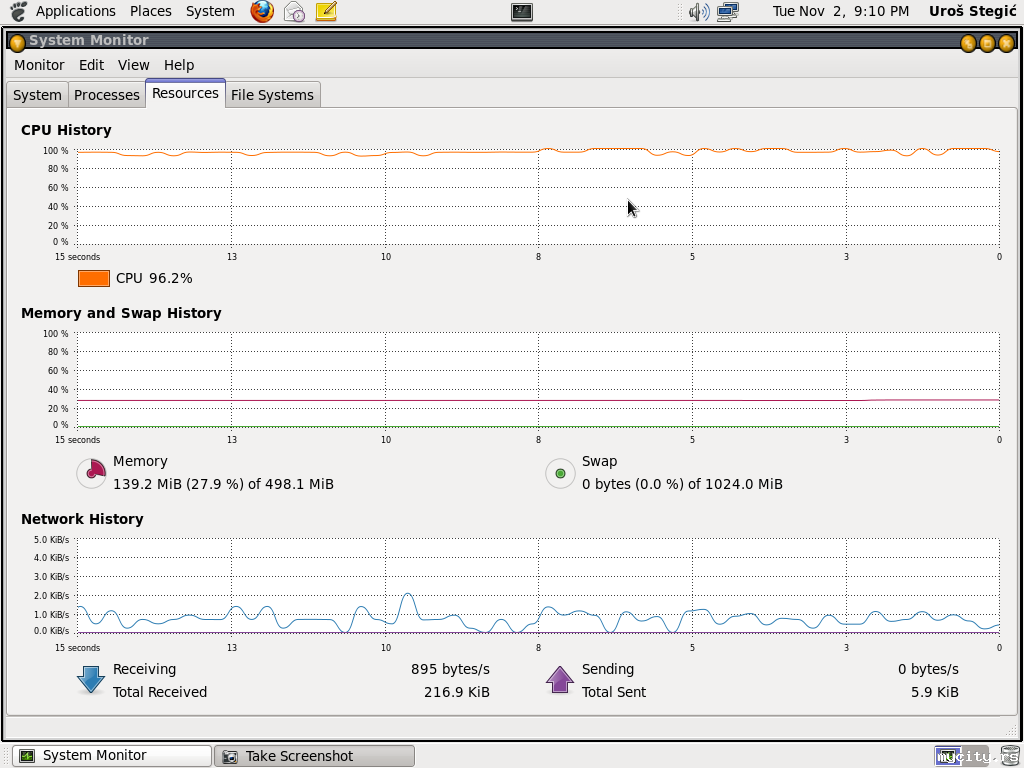Click the Take Screenshot taskbar button

314,756
